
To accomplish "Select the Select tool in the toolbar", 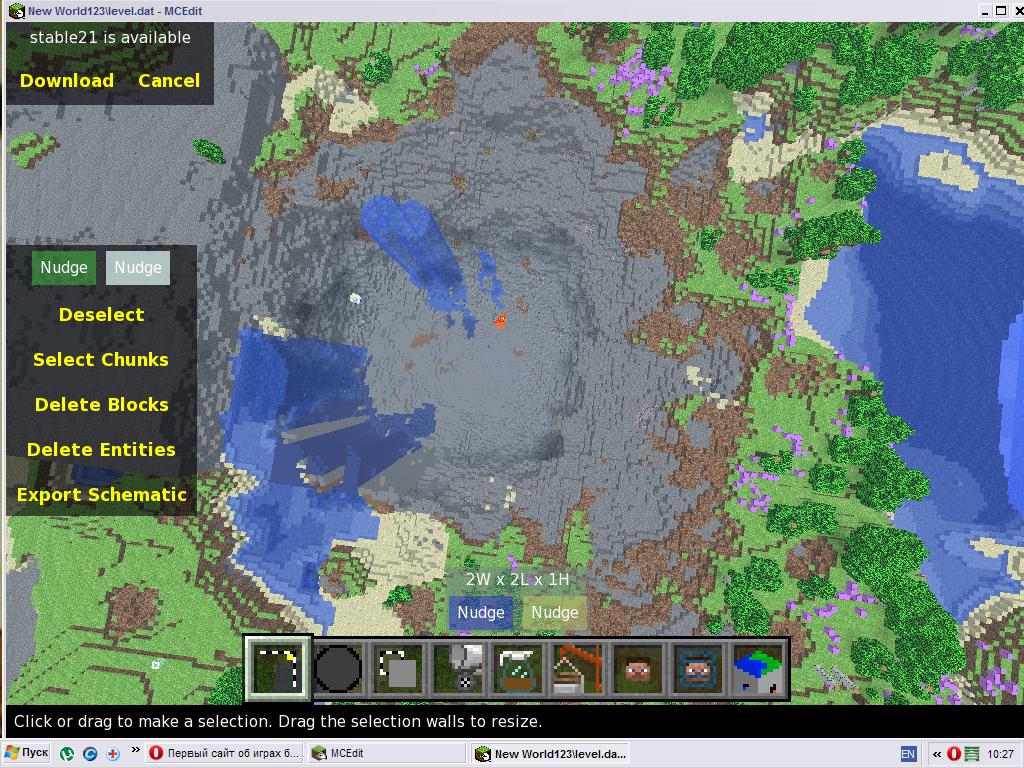I will point(278,667).
